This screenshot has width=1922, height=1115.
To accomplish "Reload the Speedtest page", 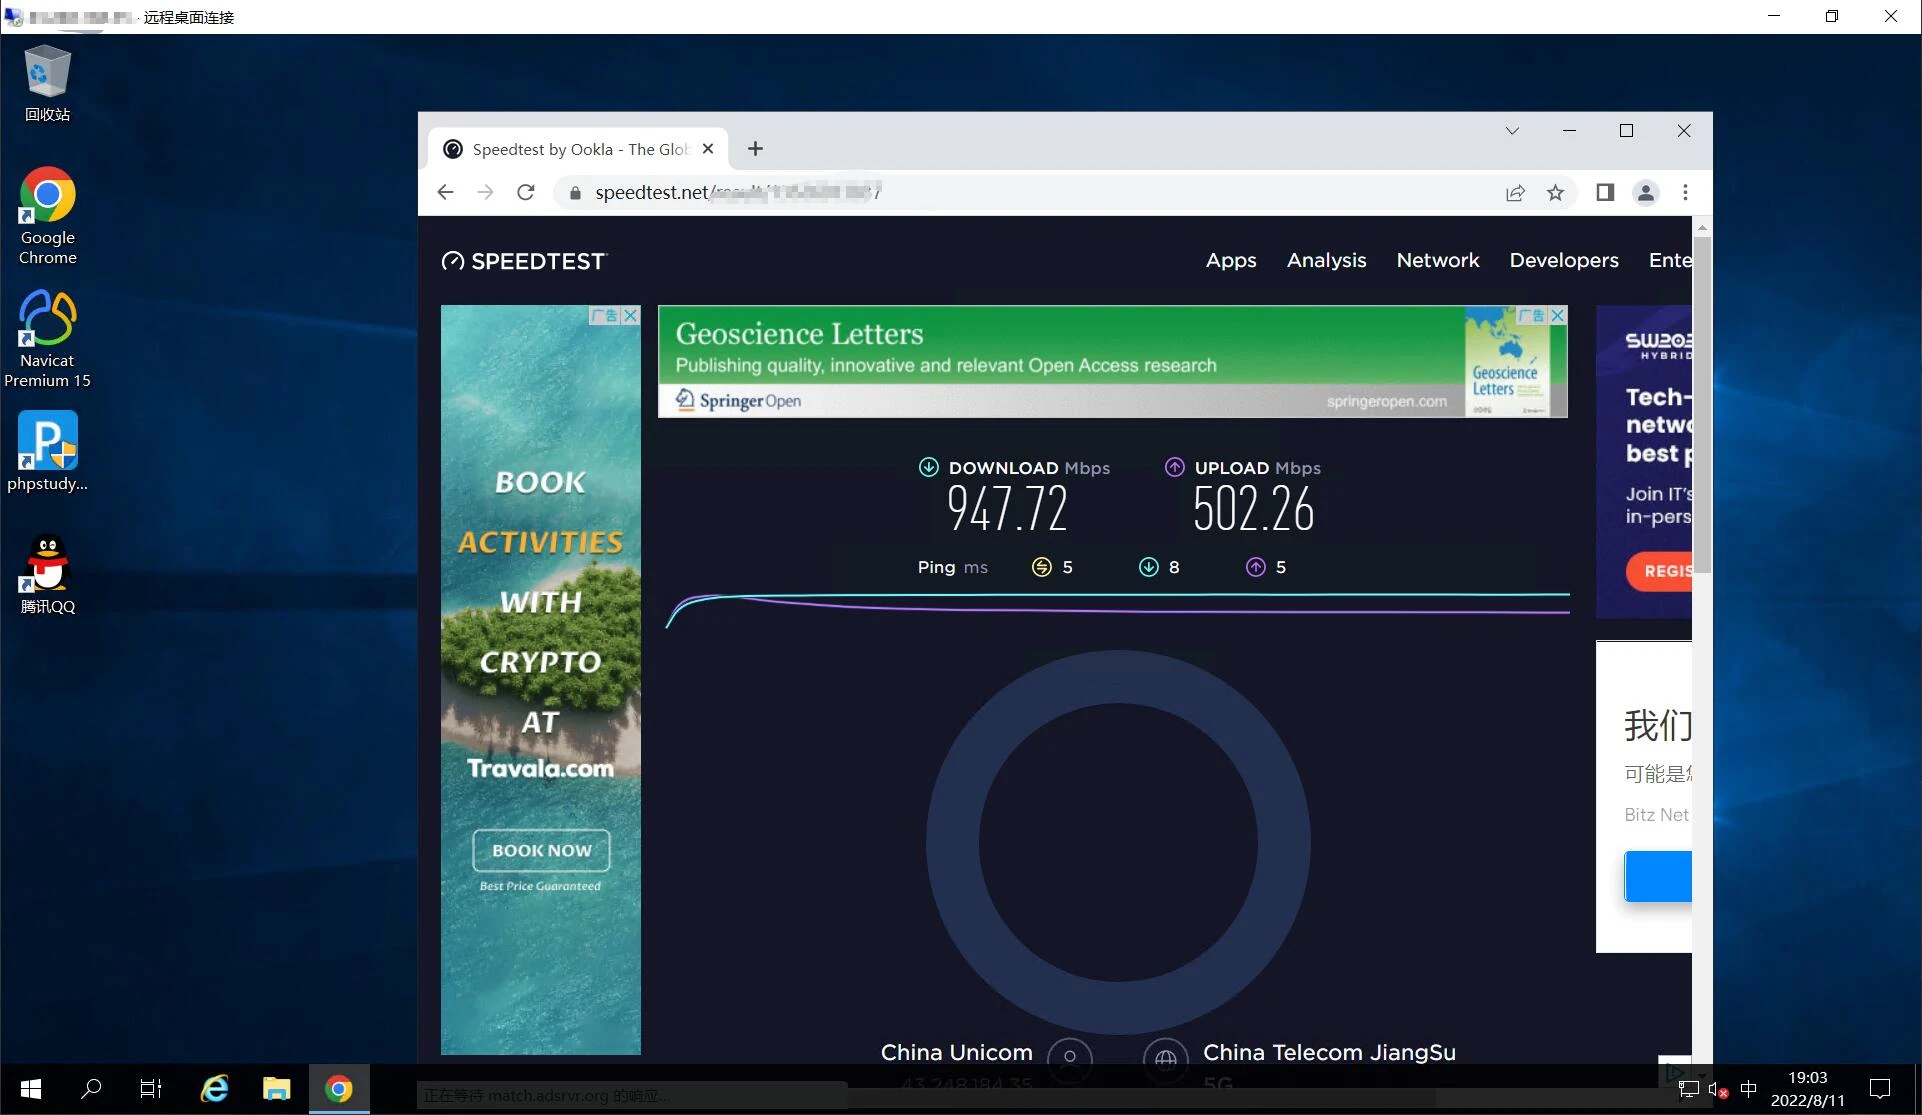I will 526,192.
